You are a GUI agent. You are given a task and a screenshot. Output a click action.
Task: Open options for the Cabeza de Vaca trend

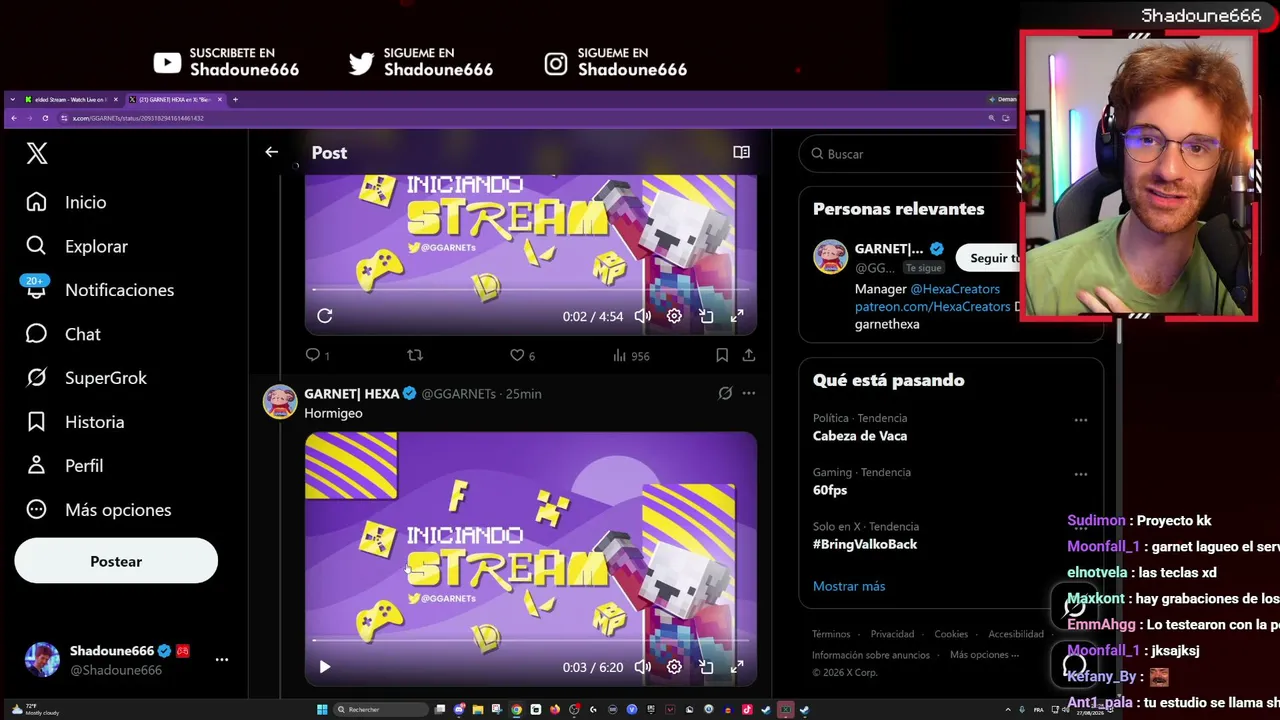[x=1081, y=420]
